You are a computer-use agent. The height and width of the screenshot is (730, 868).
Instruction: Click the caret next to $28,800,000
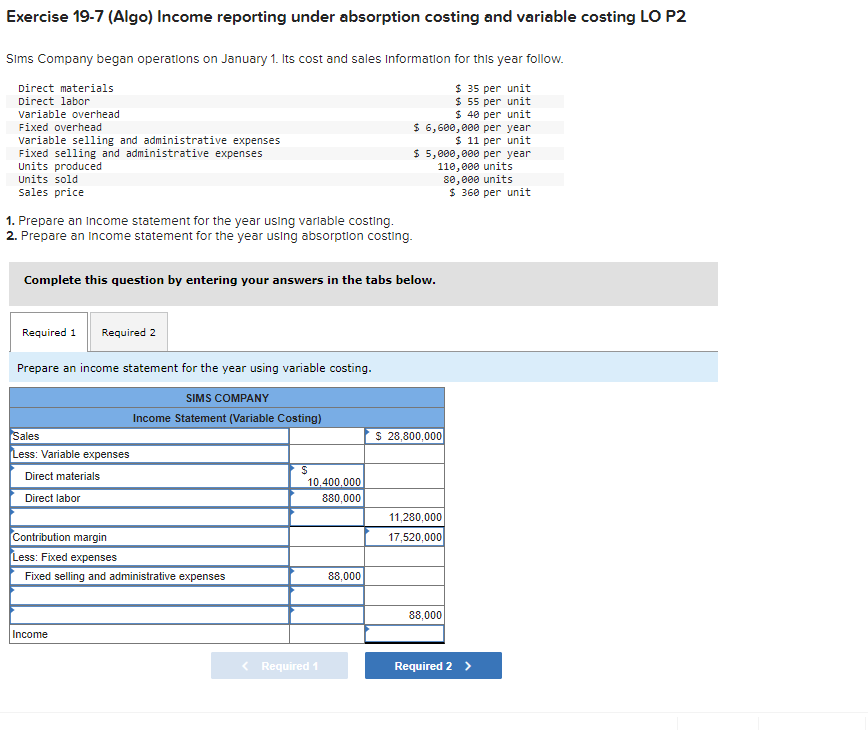coord(368,431)
